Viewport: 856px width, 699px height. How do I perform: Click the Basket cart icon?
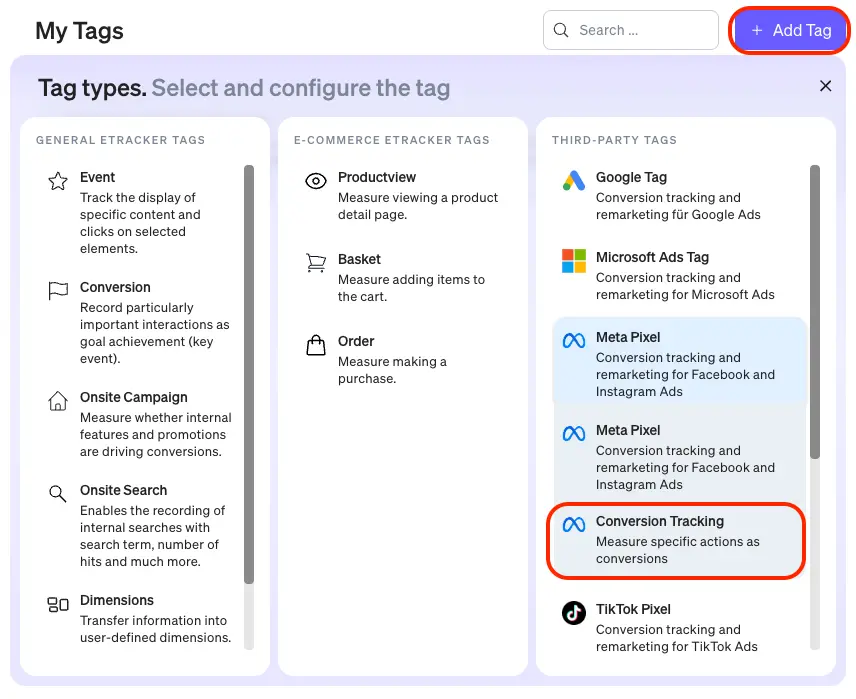tap(316, 263)
